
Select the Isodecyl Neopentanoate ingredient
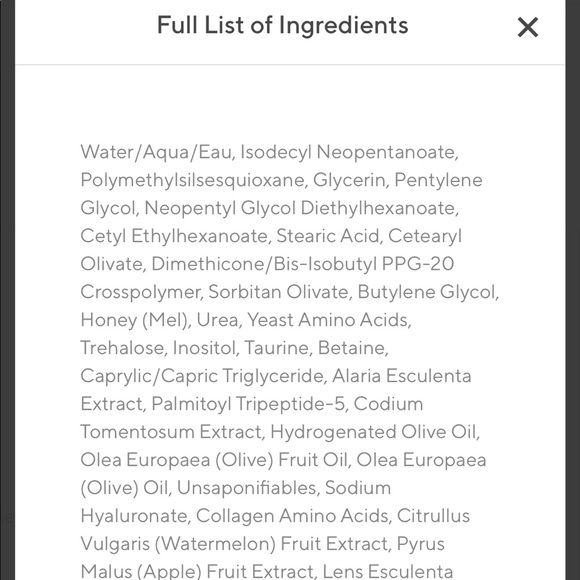[x=349, y=152]
